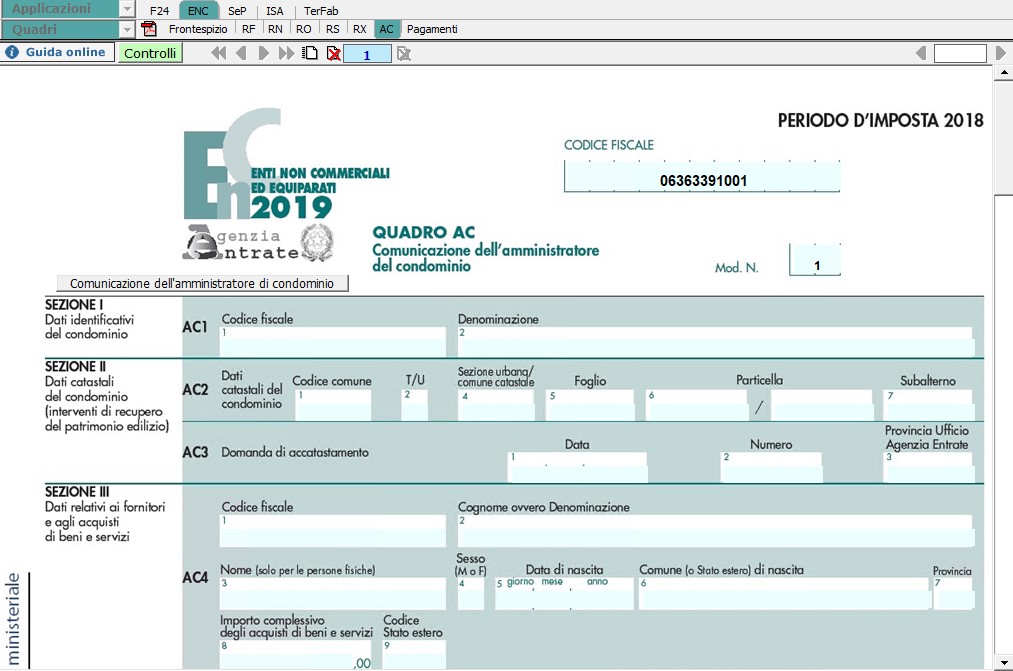Advance to next module with single right arrow
Viewport: 1013px width, 671px height.
tap(264, 53)
